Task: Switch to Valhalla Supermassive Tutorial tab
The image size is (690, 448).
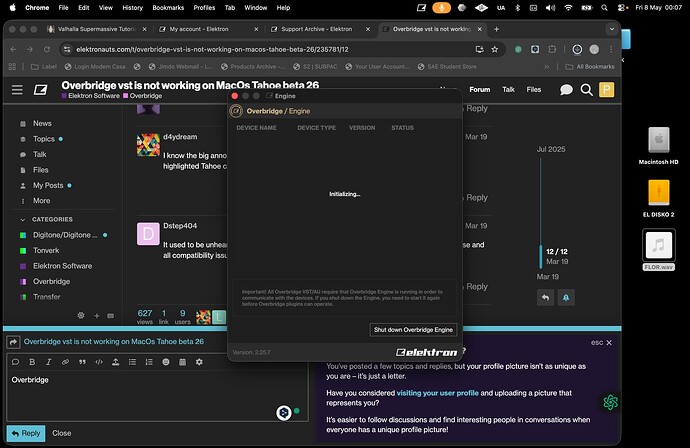Action: [x=97, y=29]
